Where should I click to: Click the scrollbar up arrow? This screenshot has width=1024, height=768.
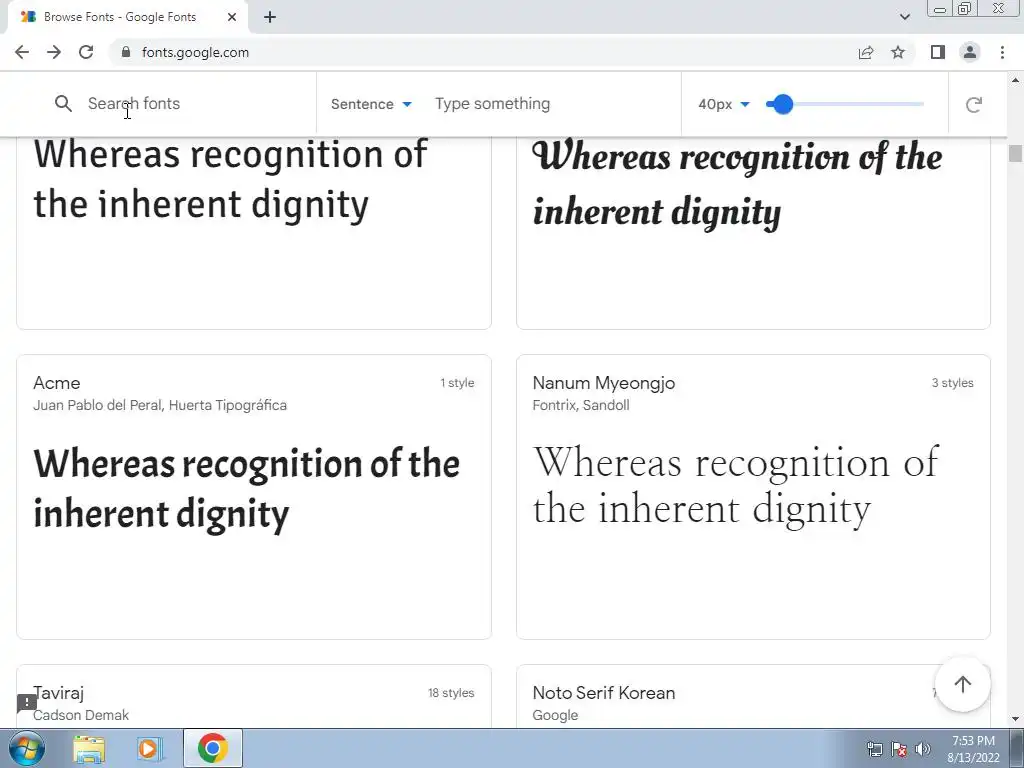(x=1015, y=80)
